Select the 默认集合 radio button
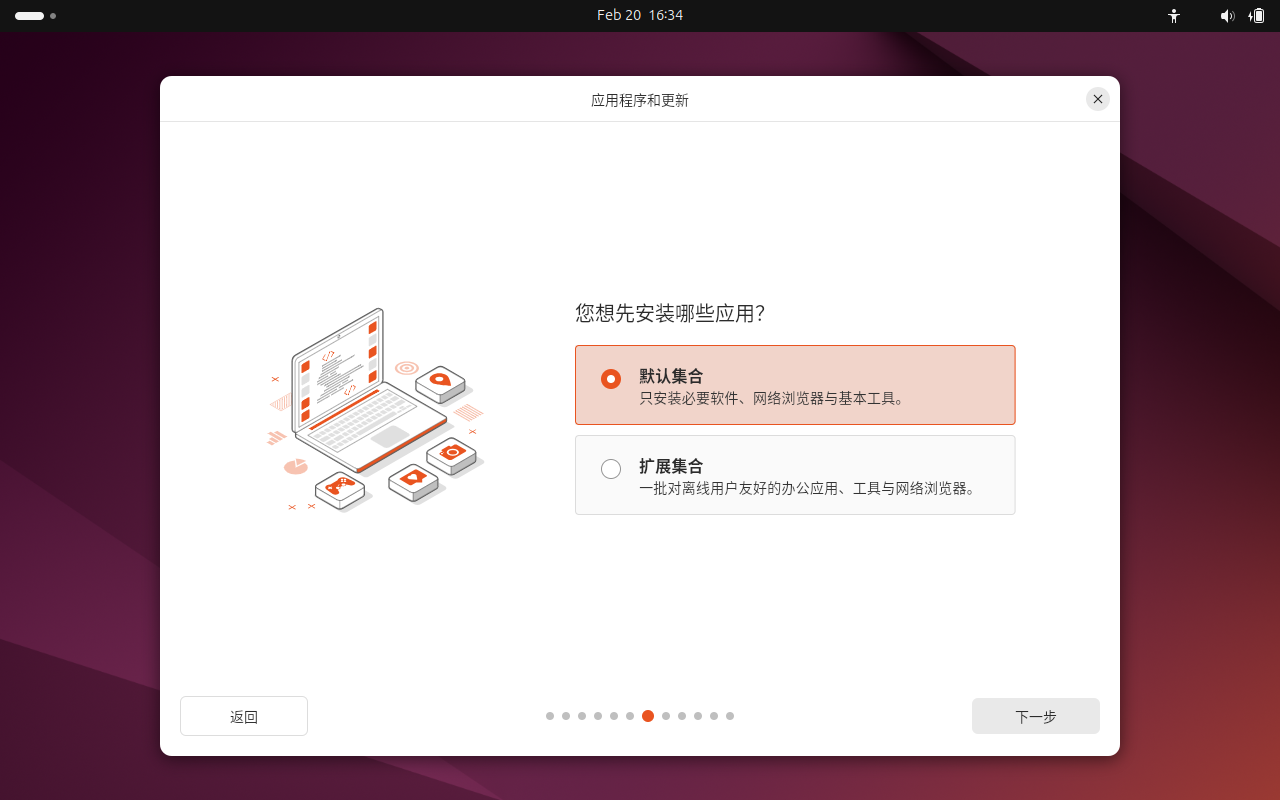This screenshot has width=1280, height=800. (x=611, y=379)
